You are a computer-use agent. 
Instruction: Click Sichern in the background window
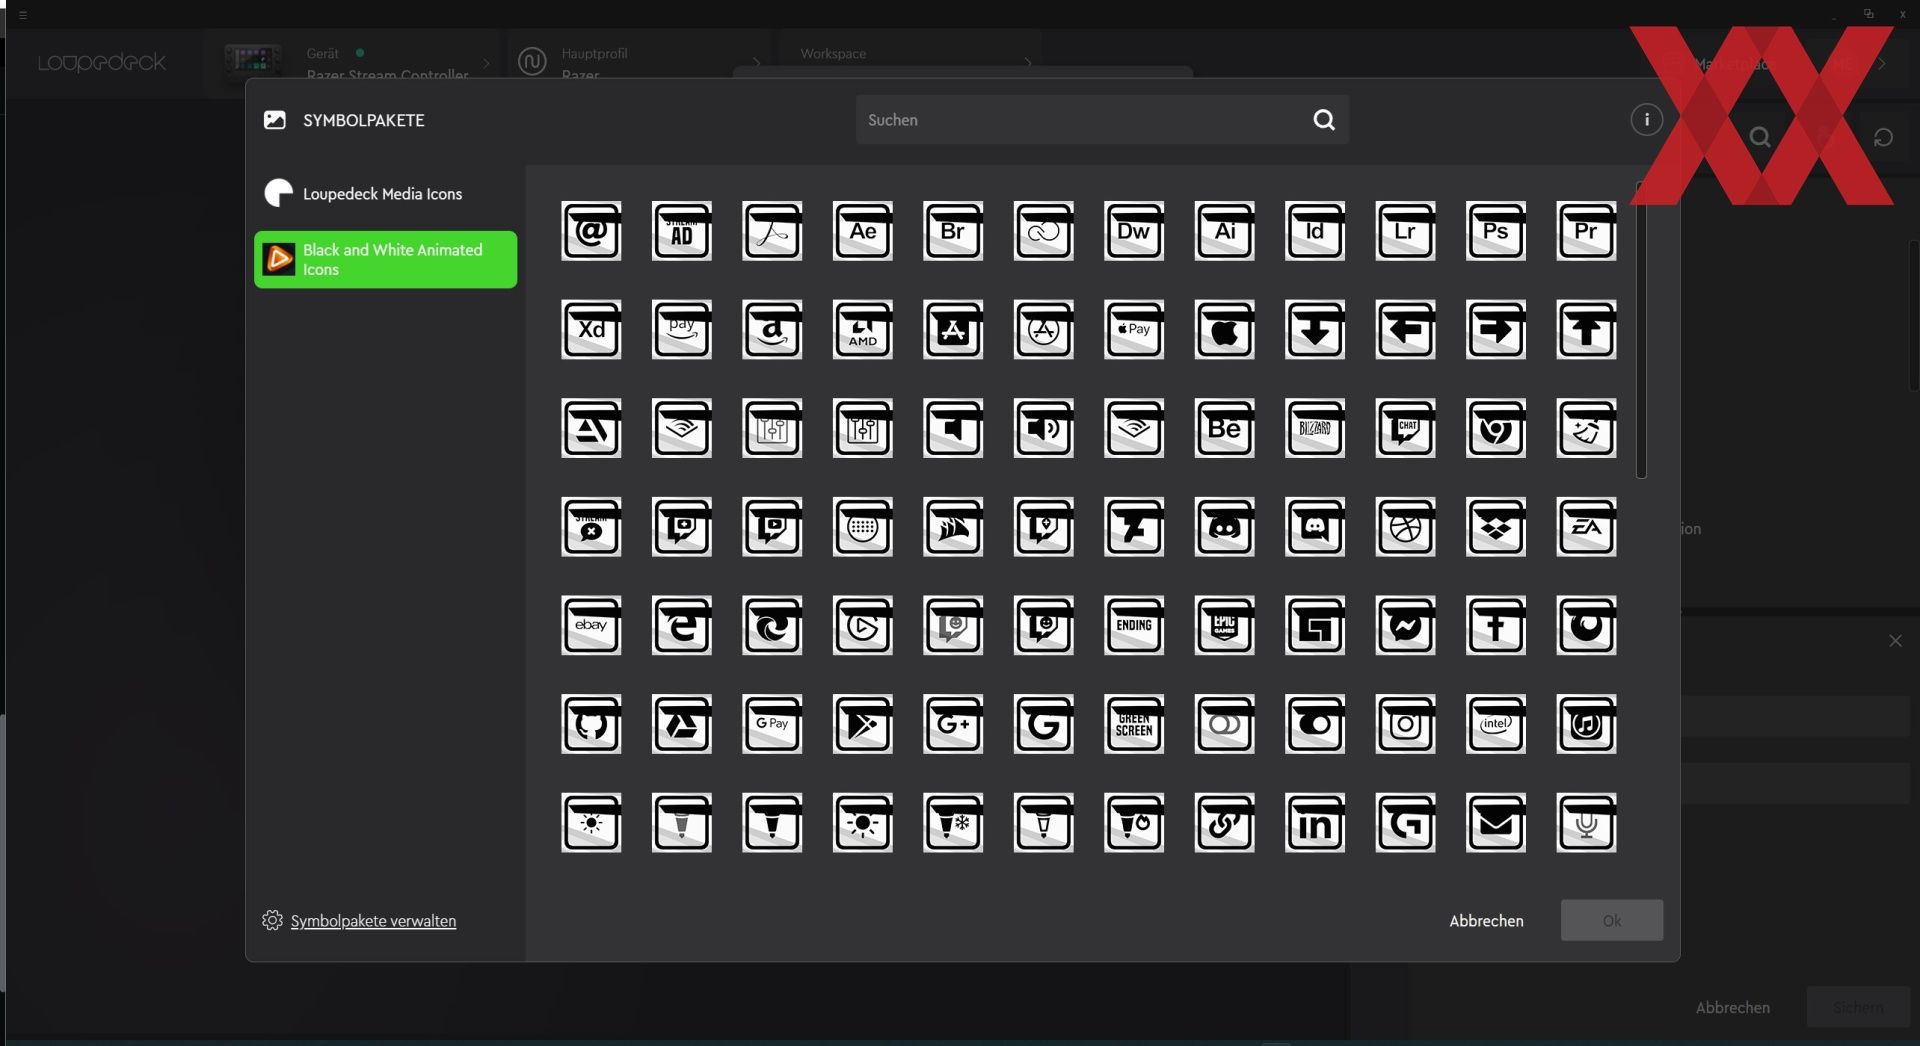point(1858,1008)
